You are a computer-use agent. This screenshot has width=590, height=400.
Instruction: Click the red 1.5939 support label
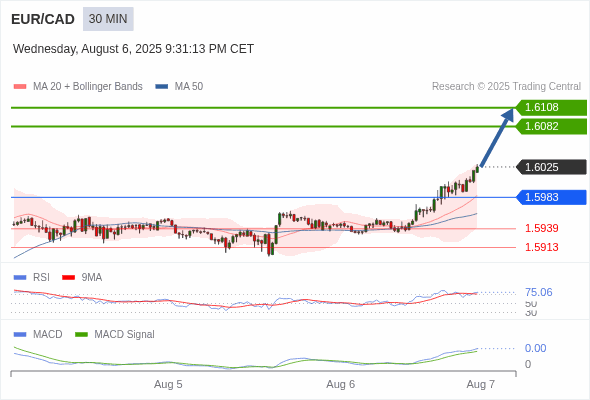541,228
